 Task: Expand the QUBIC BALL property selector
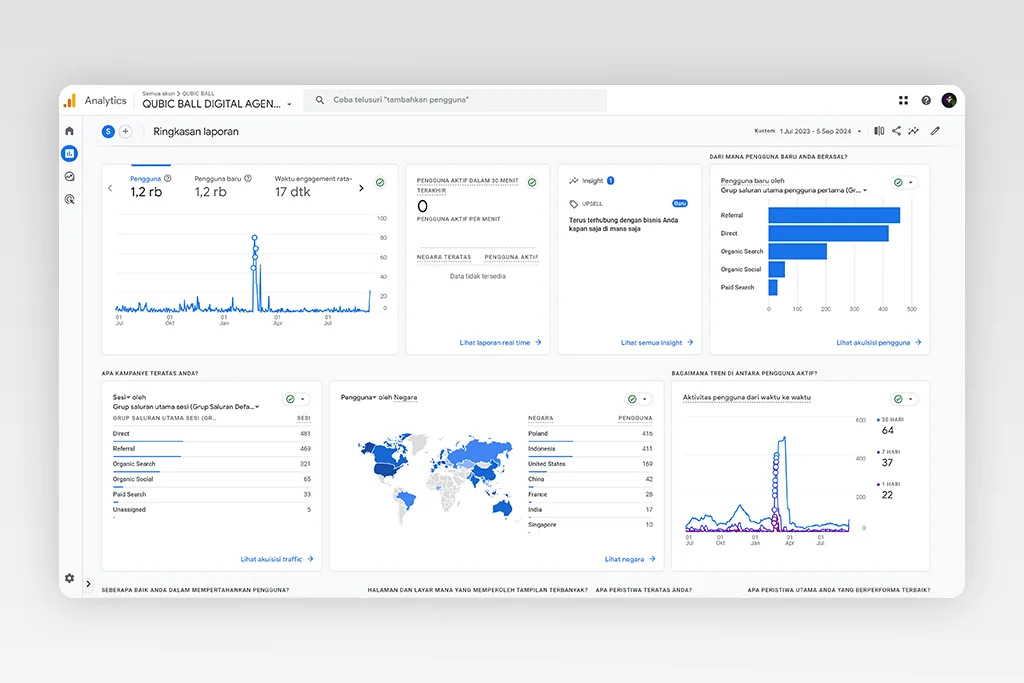[289, 104]
